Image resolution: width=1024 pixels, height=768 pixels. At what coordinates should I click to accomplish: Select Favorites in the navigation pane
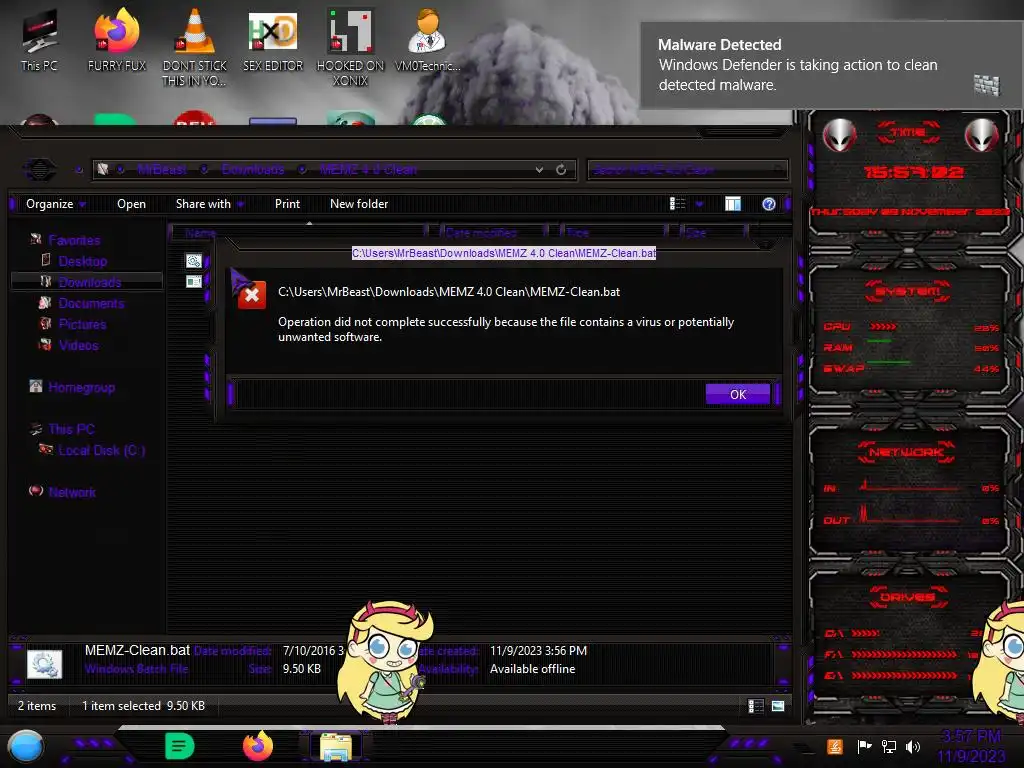74,240
